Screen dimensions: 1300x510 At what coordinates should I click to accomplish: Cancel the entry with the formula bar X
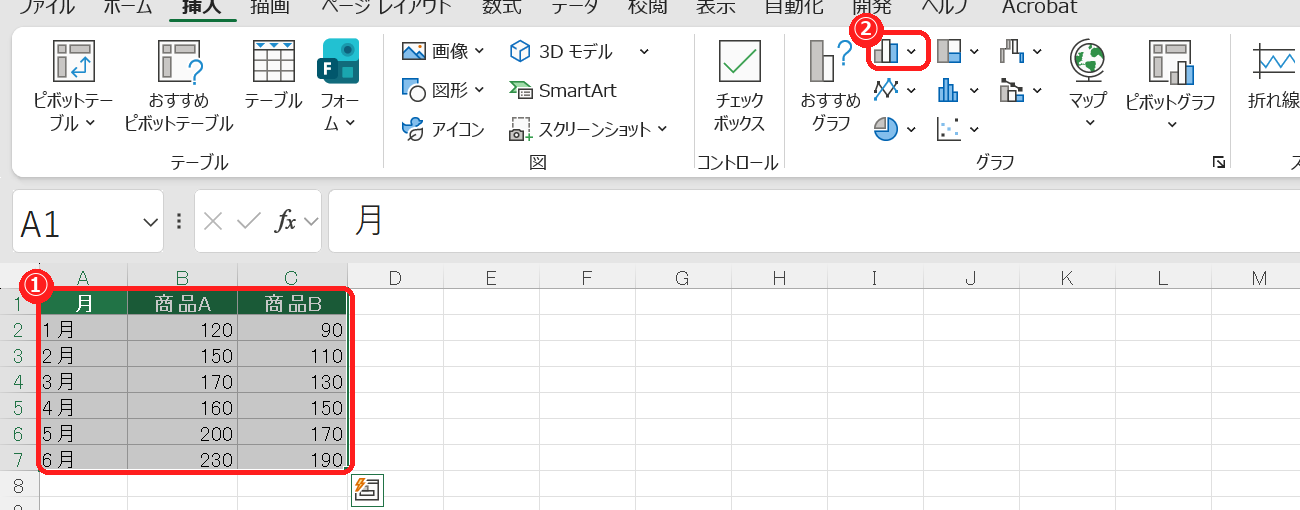coord(212,222)
